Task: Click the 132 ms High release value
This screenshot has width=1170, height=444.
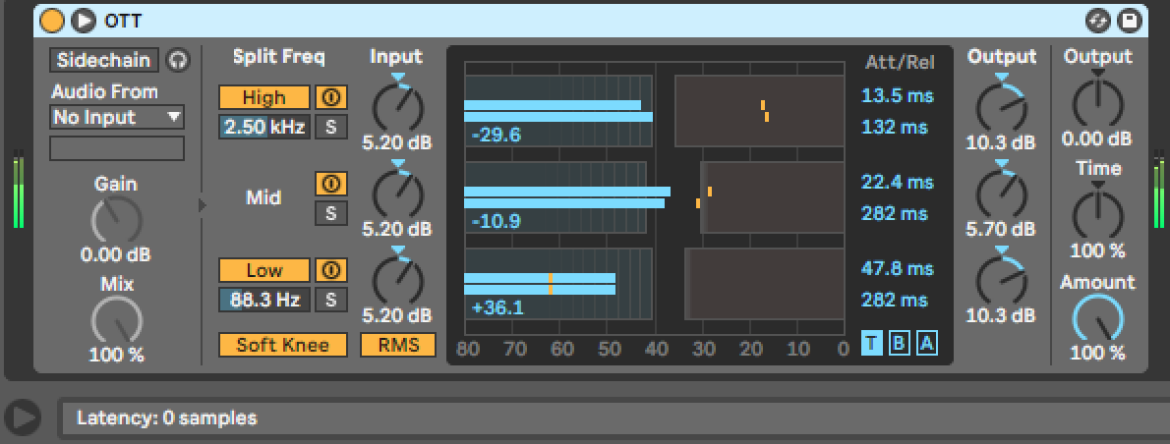Action: (895, 127)
